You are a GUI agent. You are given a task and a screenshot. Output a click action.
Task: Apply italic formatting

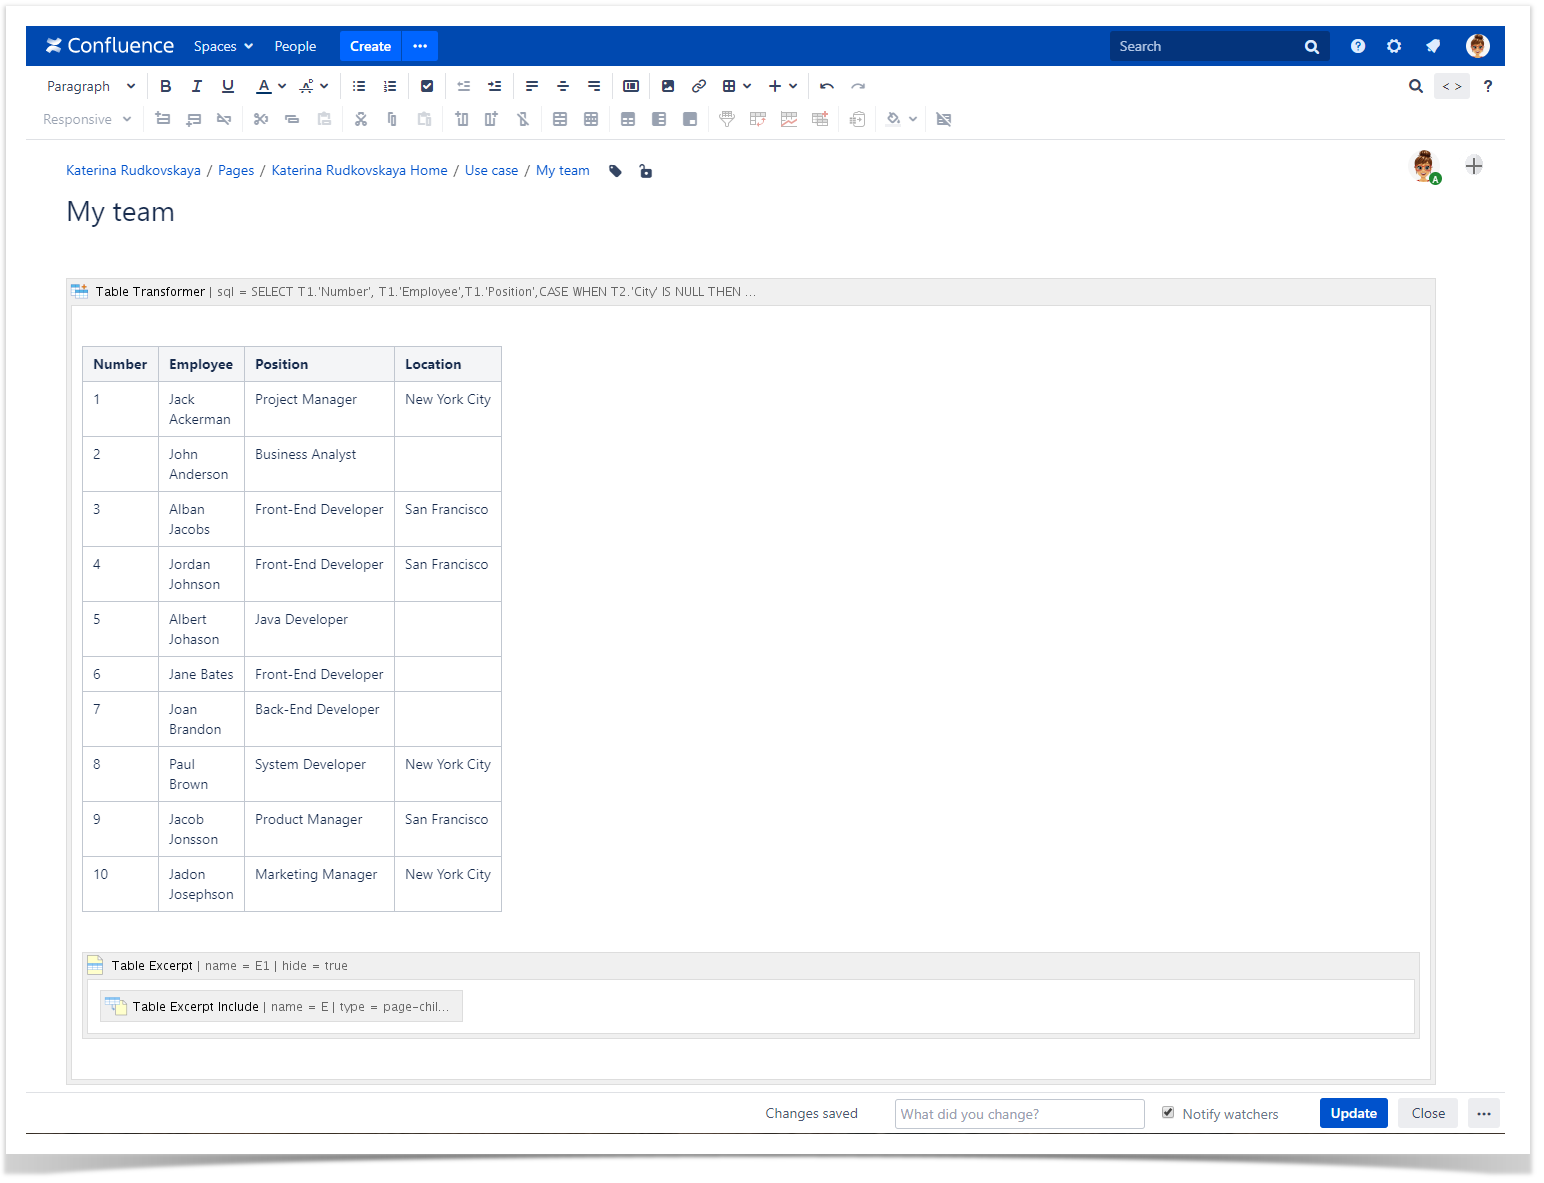pos(197,86)
